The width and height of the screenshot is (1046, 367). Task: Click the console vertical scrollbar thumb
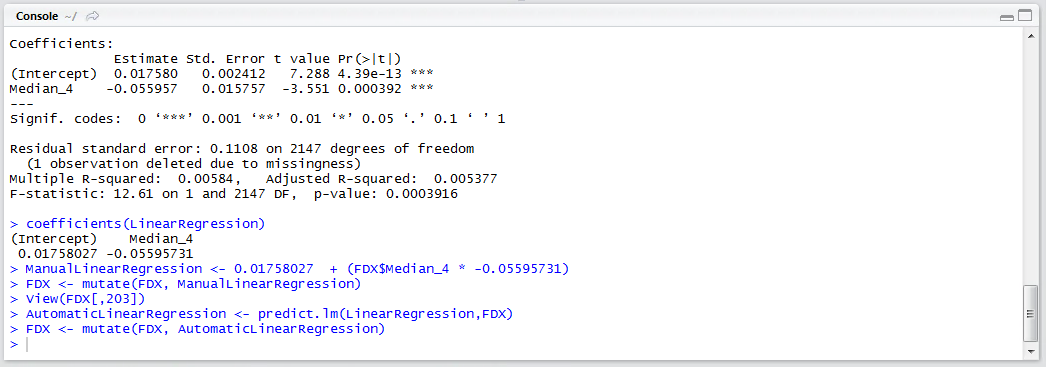[1031, 313]
